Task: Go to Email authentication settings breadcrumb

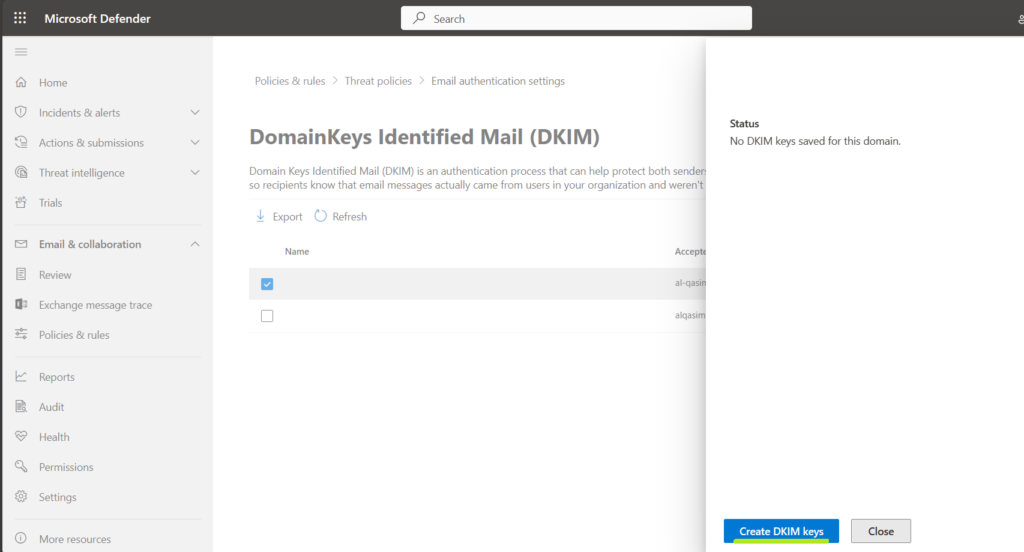Action: coord(498,81)
